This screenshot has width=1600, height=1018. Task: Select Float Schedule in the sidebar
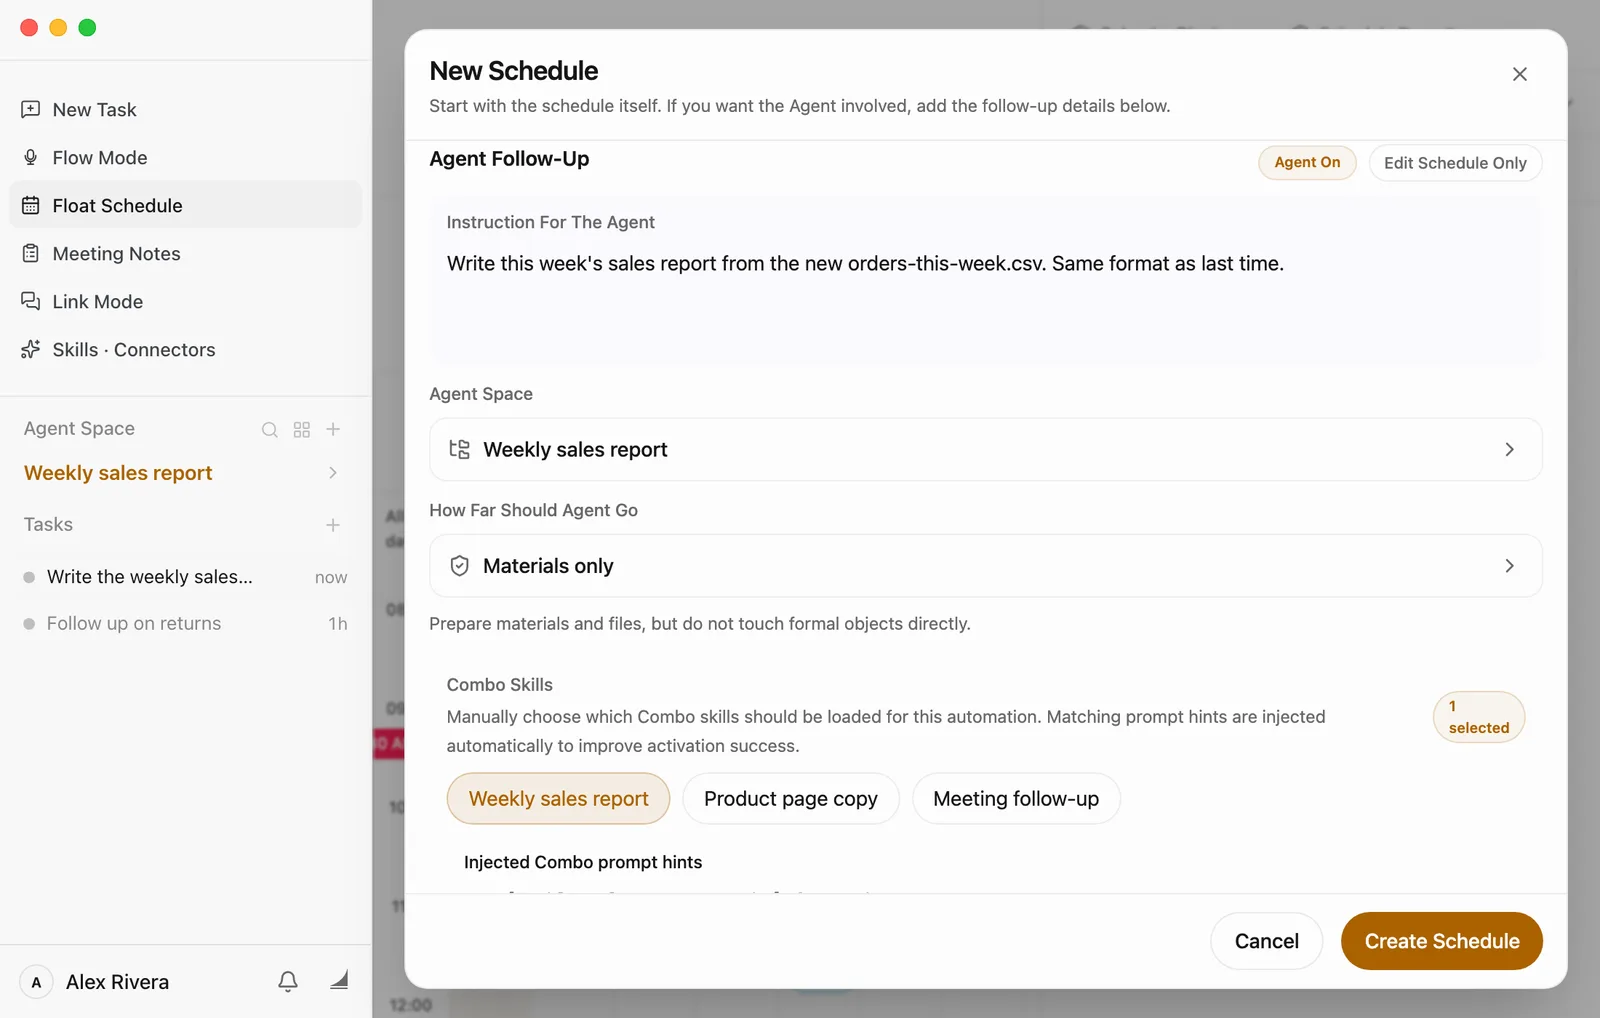pos(185,205)
